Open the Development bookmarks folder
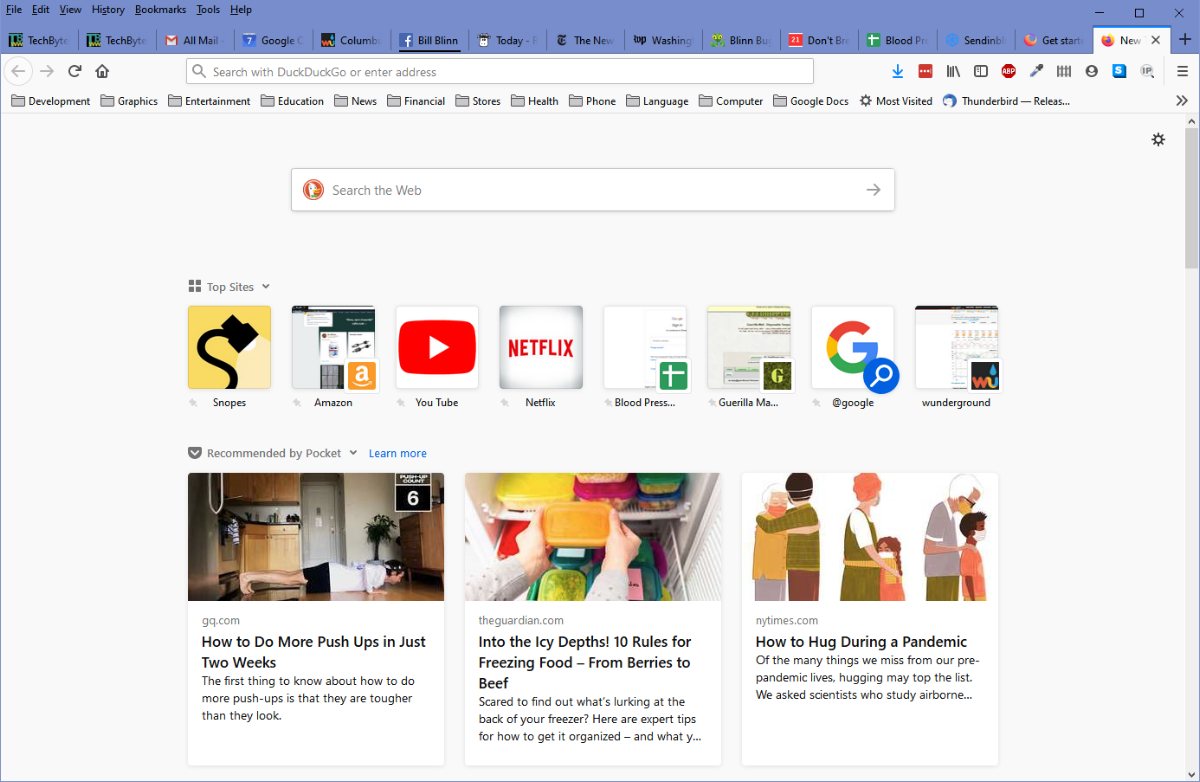Screen dimensions: 1200x782 click(x=51, y=101)
